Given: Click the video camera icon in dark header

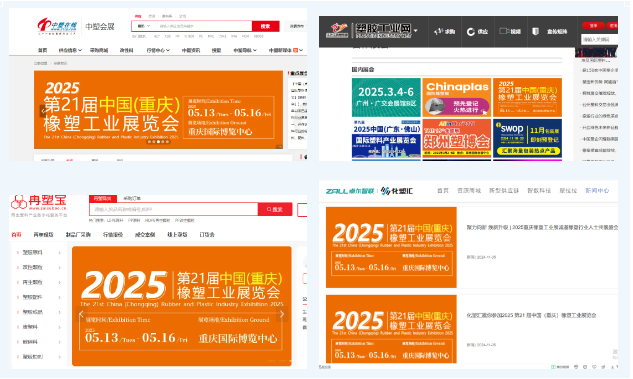Looking at the screenshot, I should [503, 31].
